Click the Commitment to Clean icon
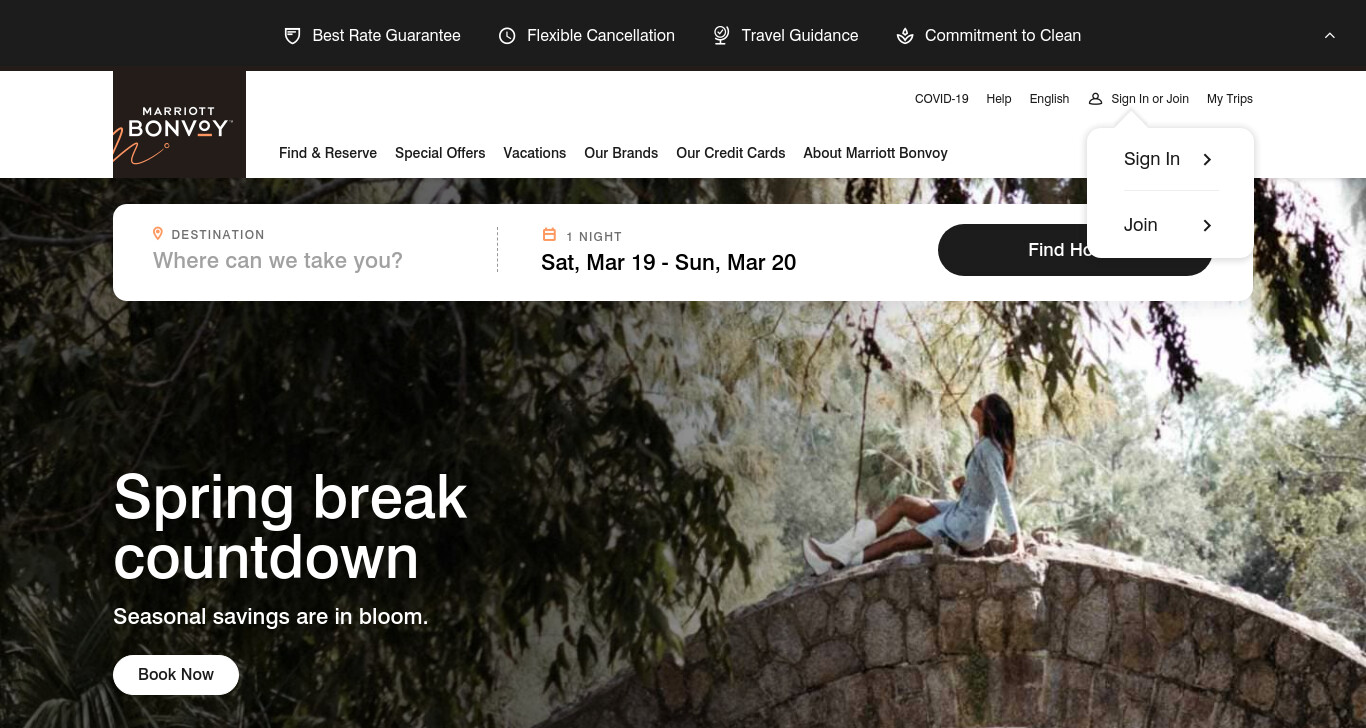 [905, 36]
